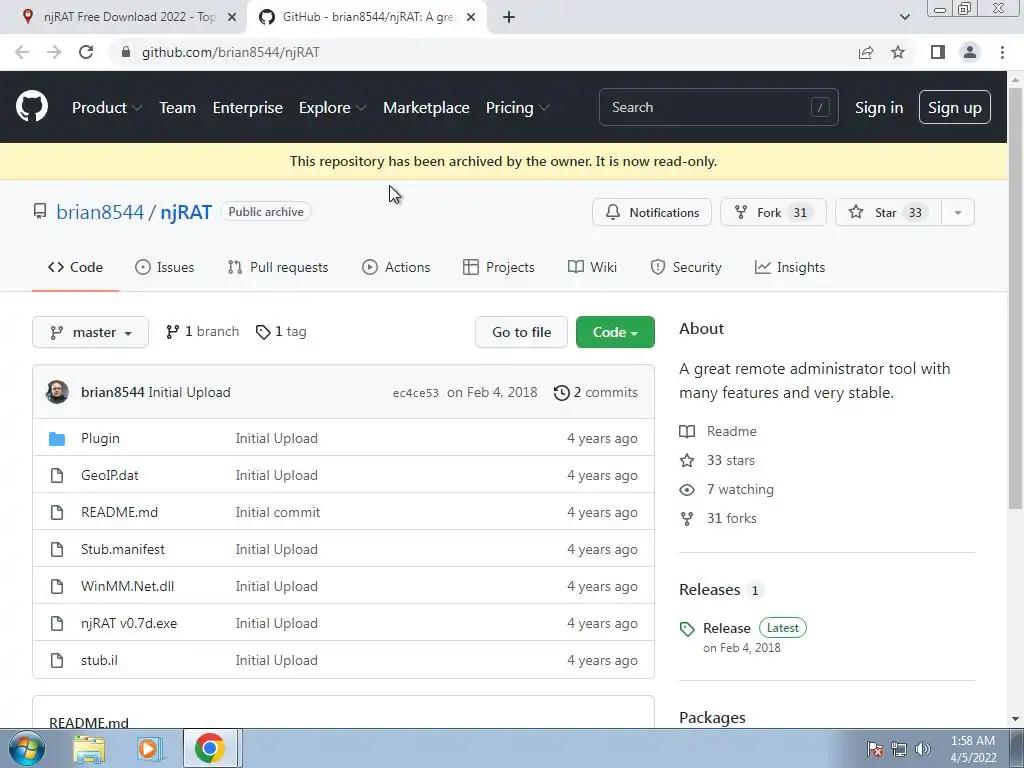Click the file icon beside GeoIP.dat
The image size is (1024, 768).
(x=57, y=475)
